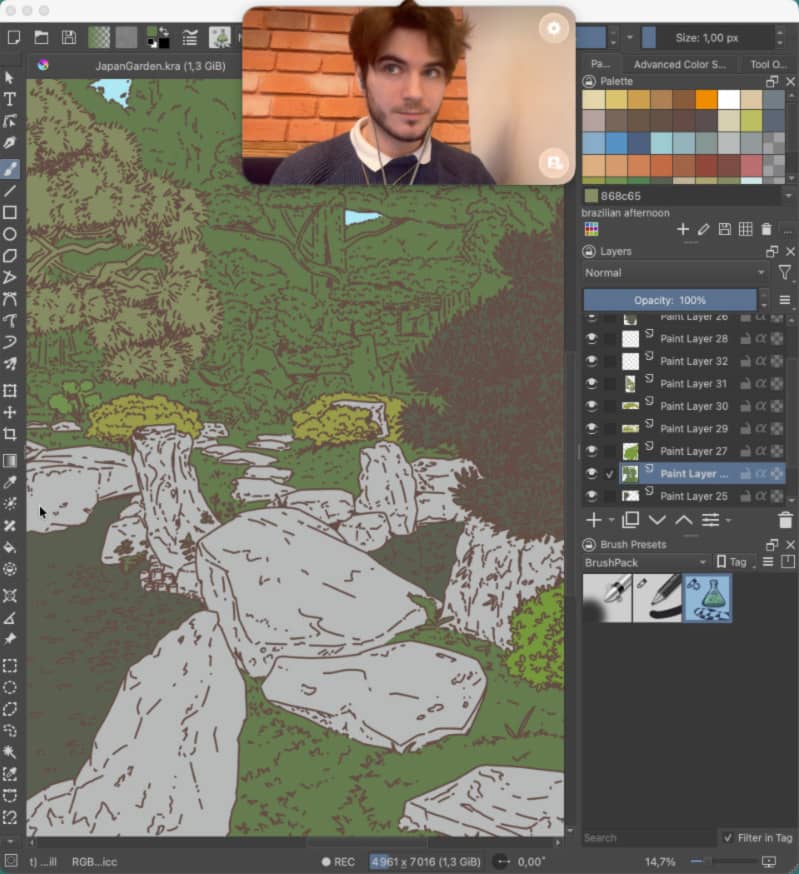
Task: Pick the orange swatch in the palette
Action: tap(706, 99)
